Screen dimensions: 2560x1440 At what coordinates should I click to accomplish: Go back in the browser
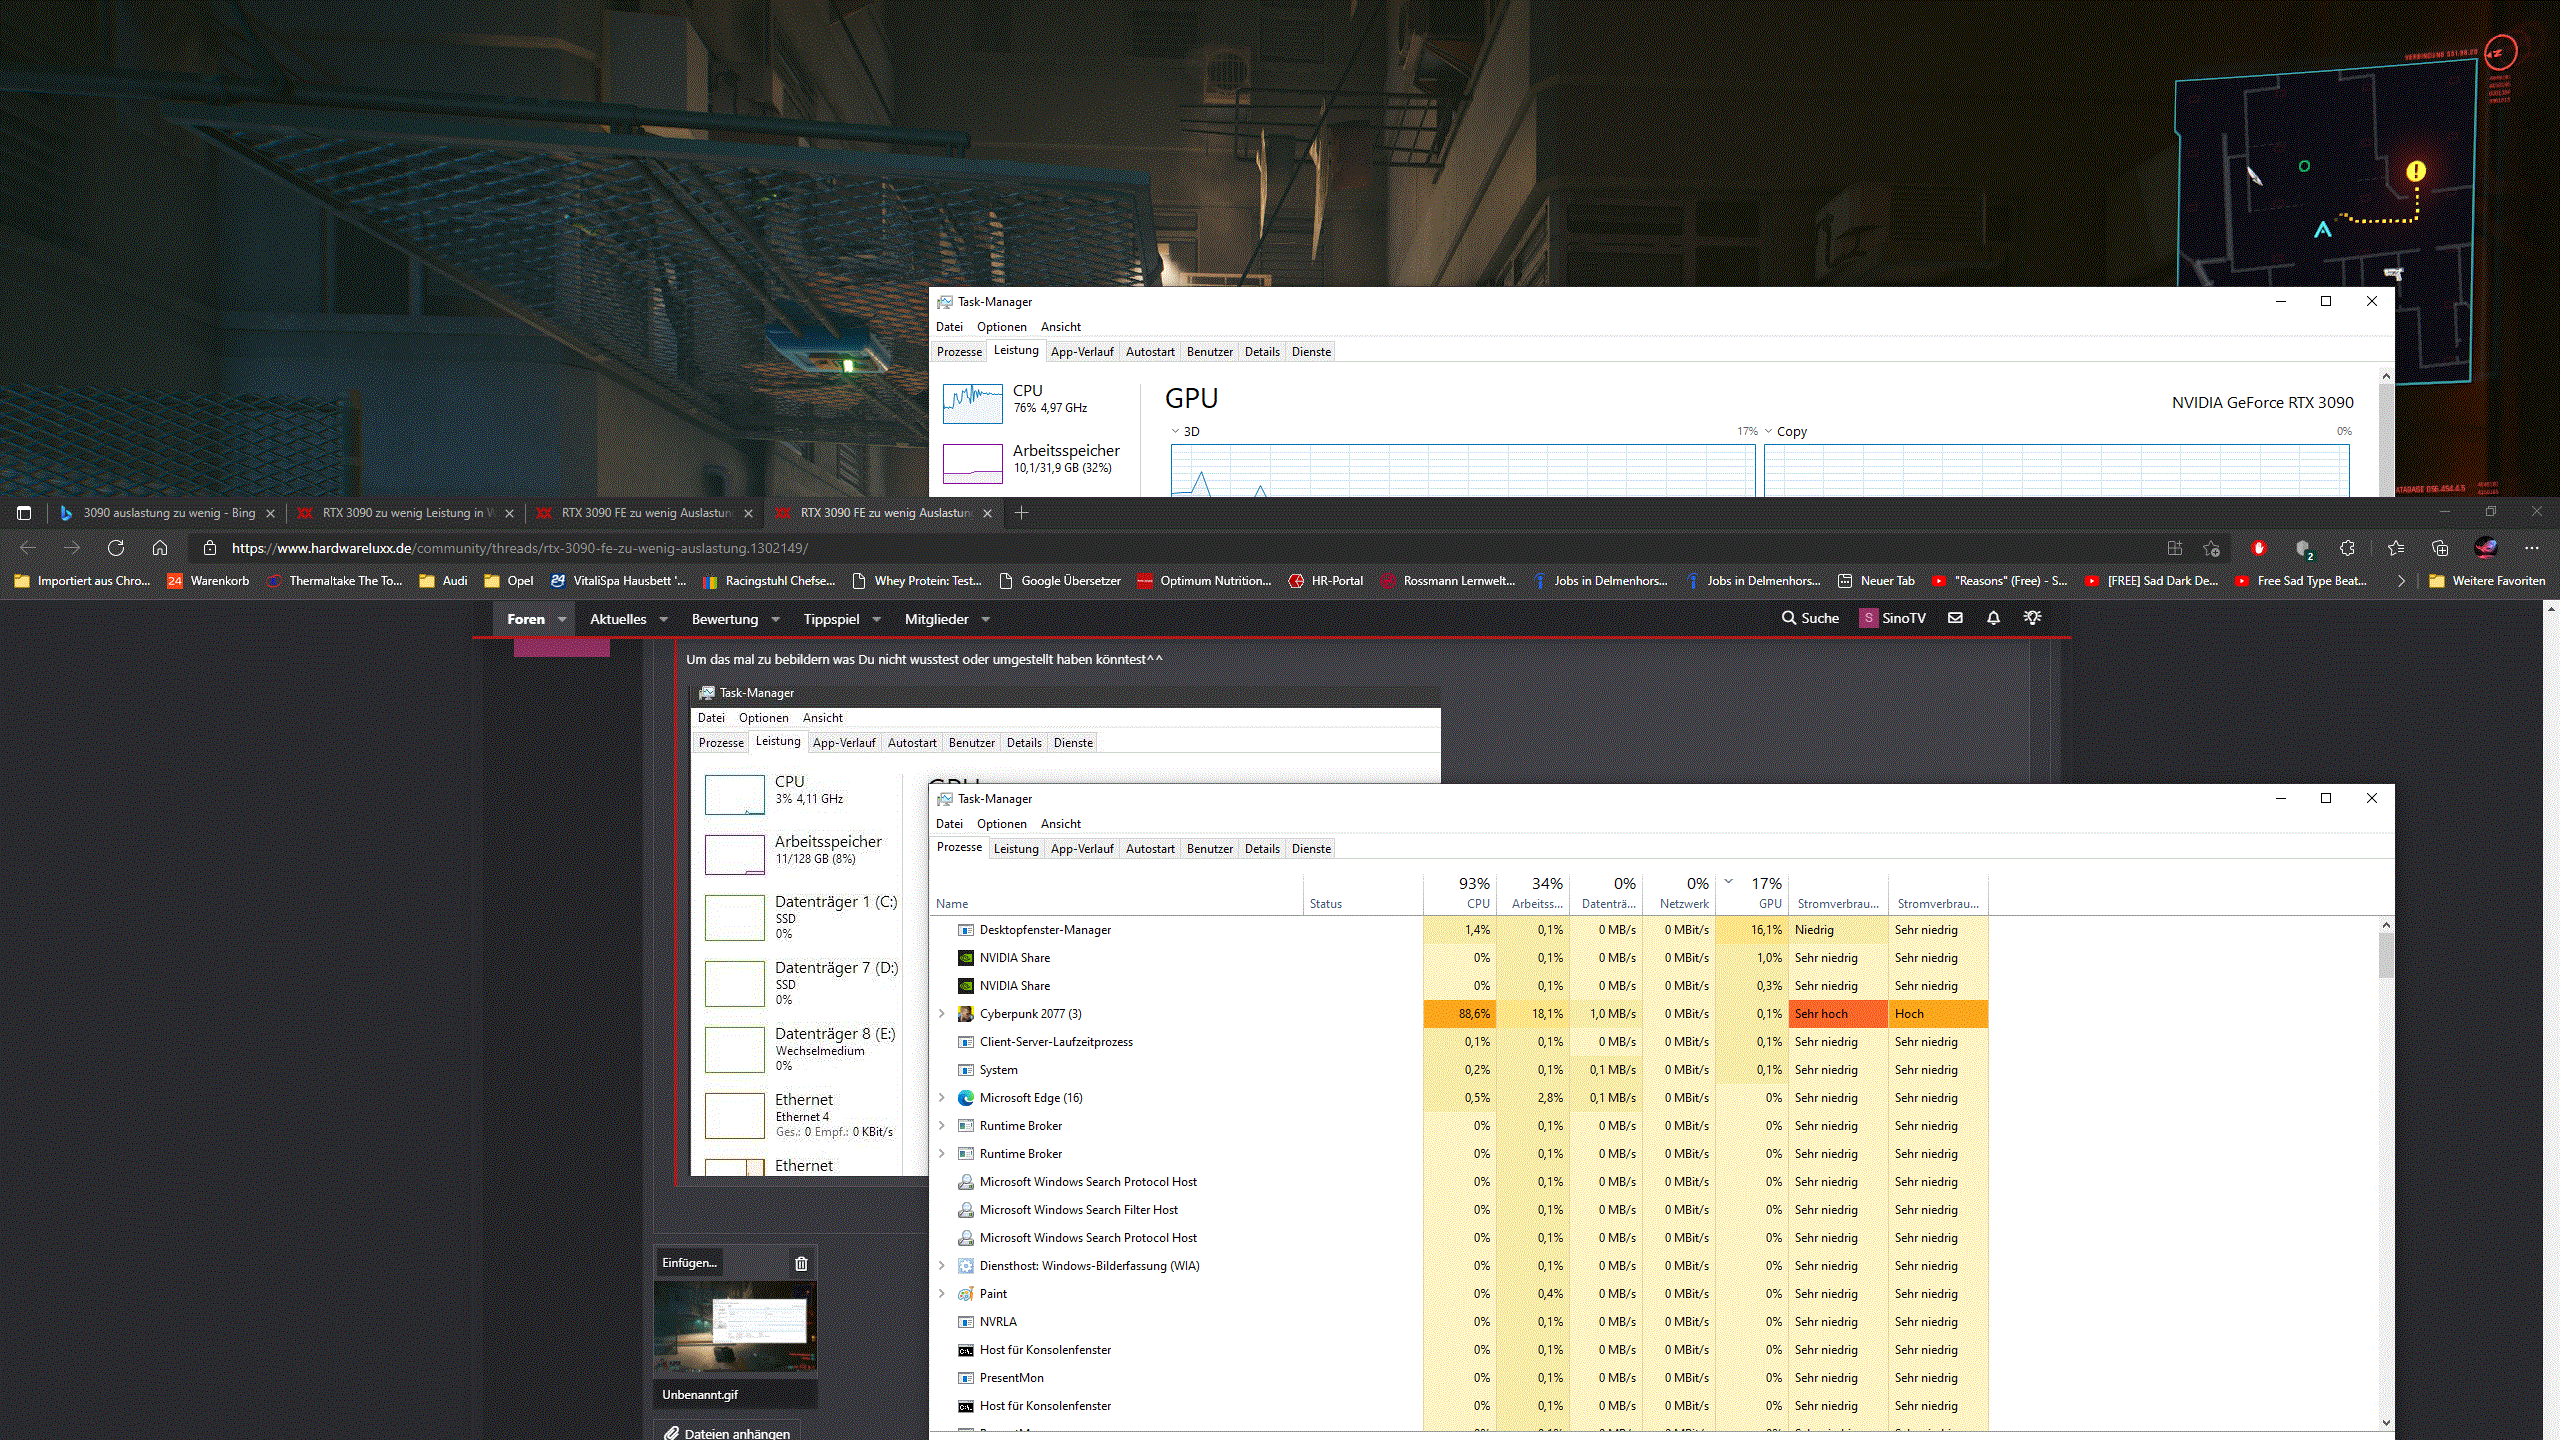(x=28, y=548)
